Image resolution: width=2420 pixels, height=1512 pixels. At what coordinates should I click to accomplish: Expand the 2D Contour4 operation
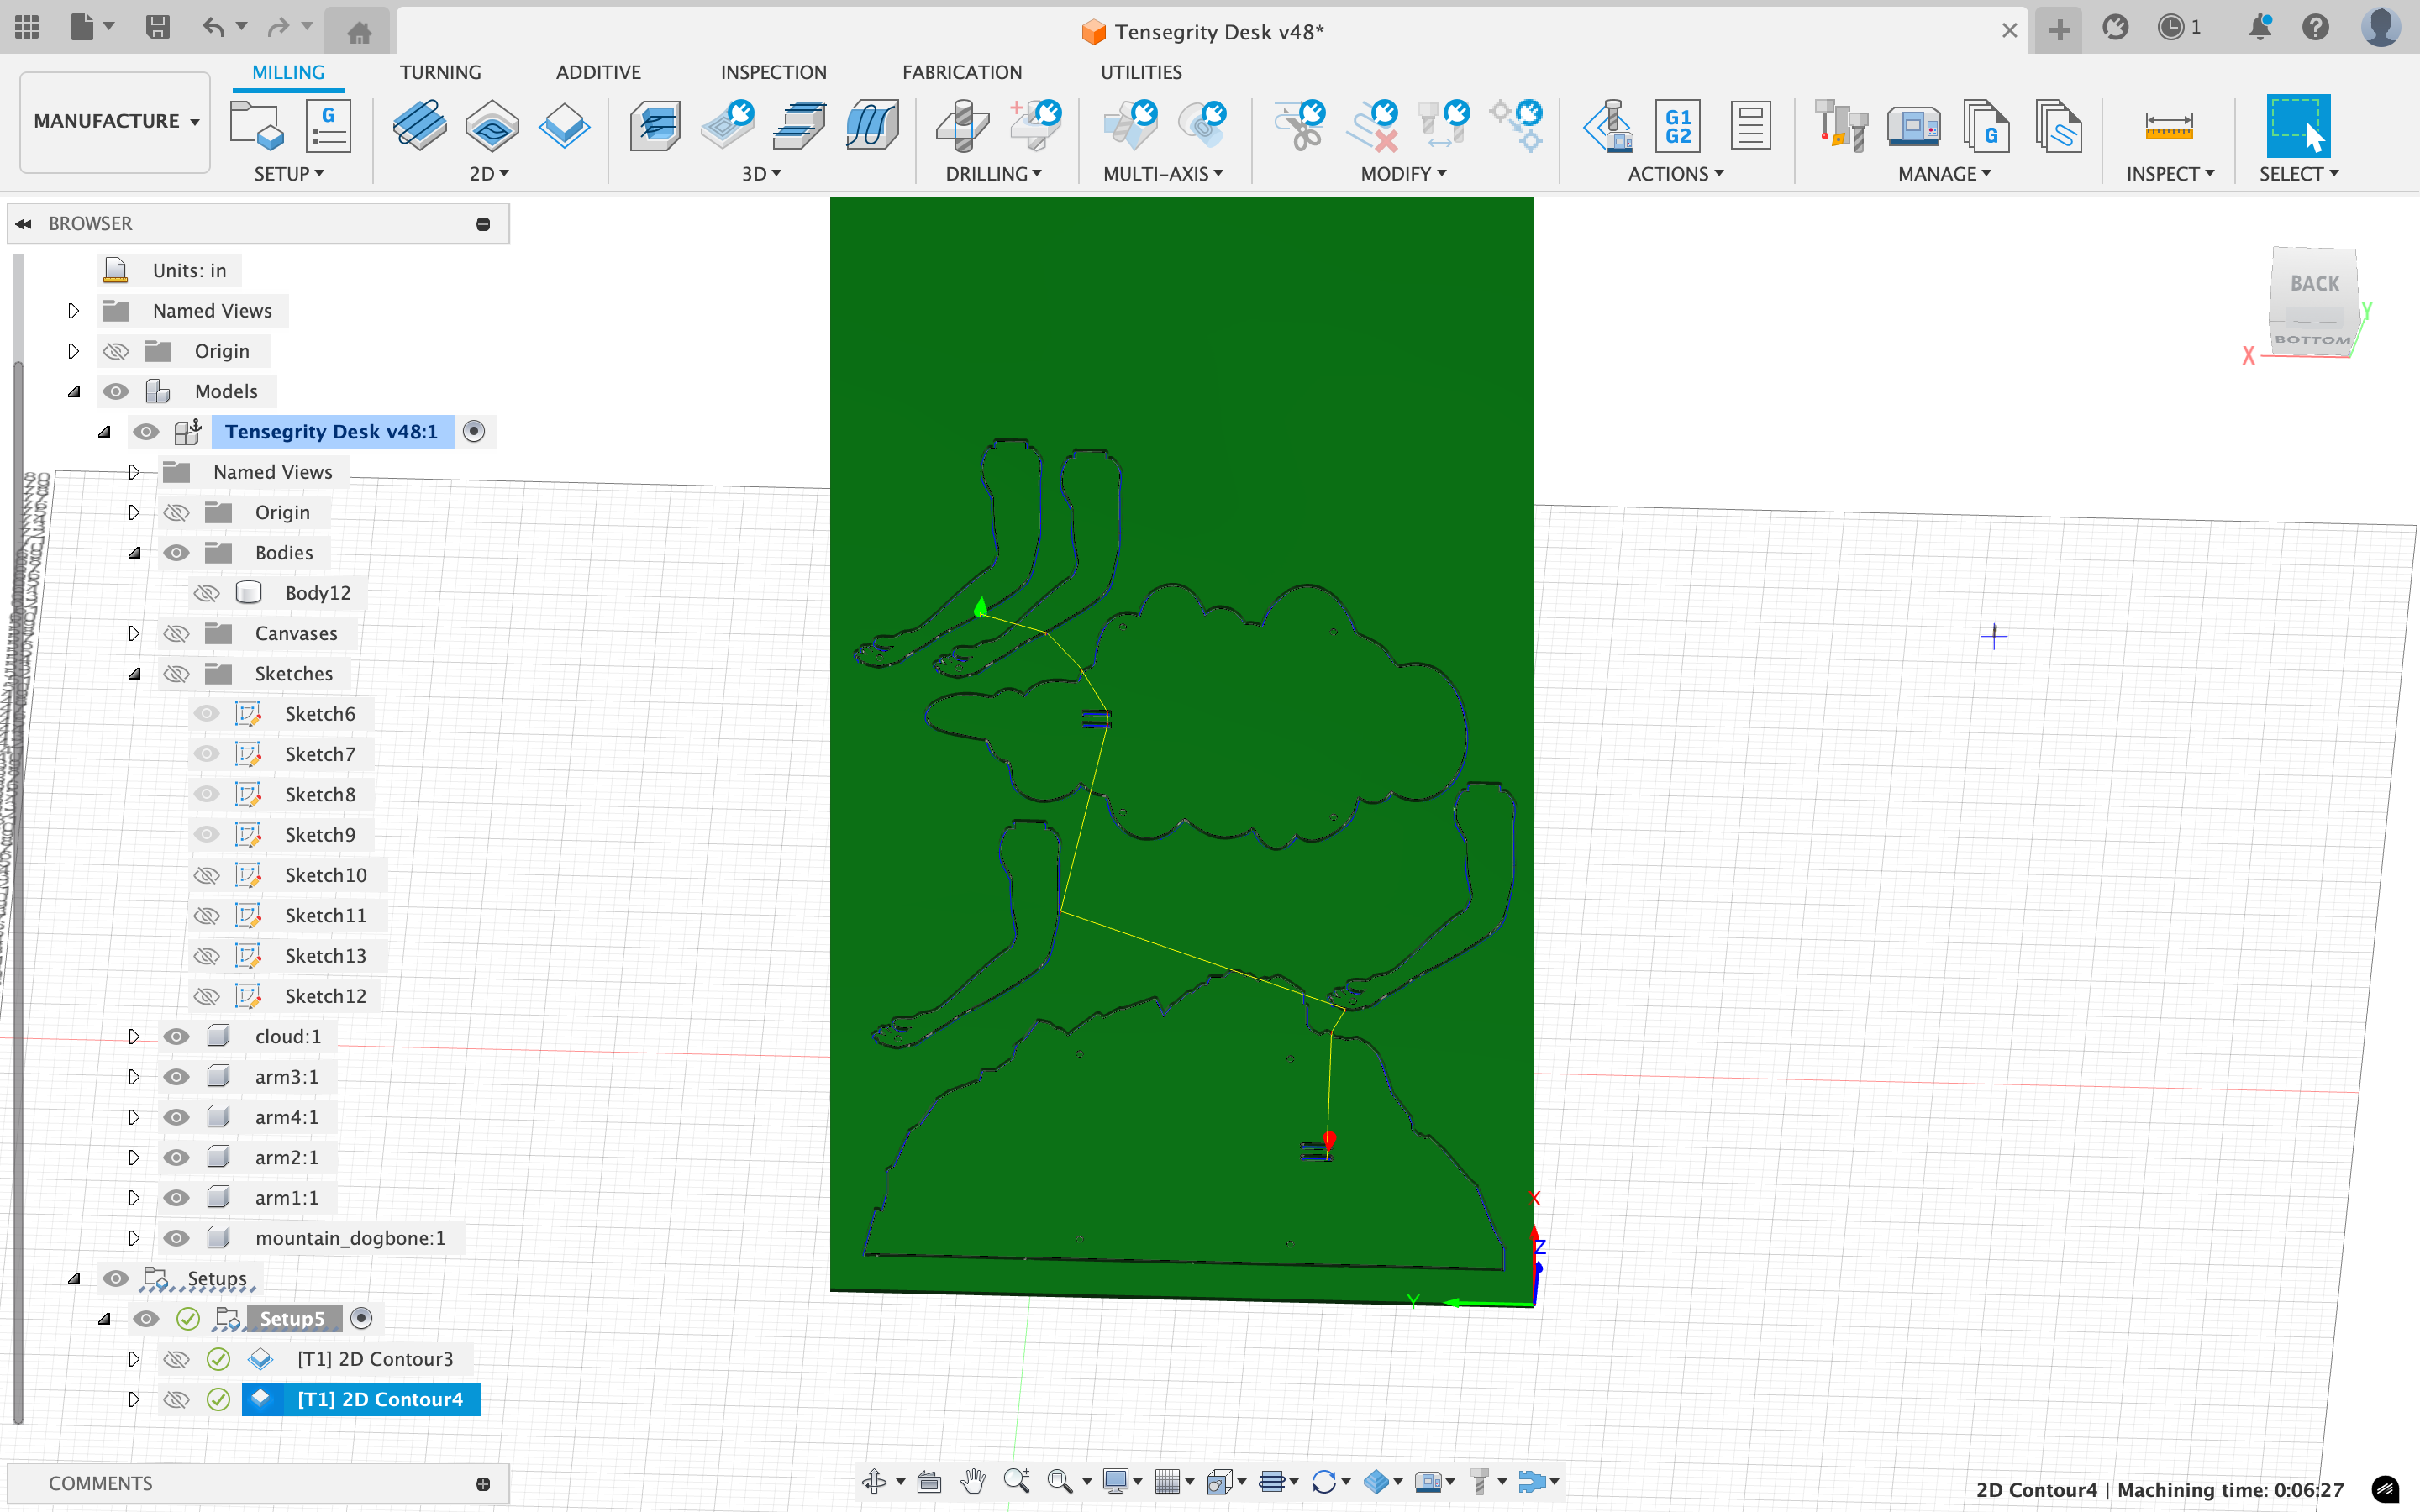[x=134, y=1399]
